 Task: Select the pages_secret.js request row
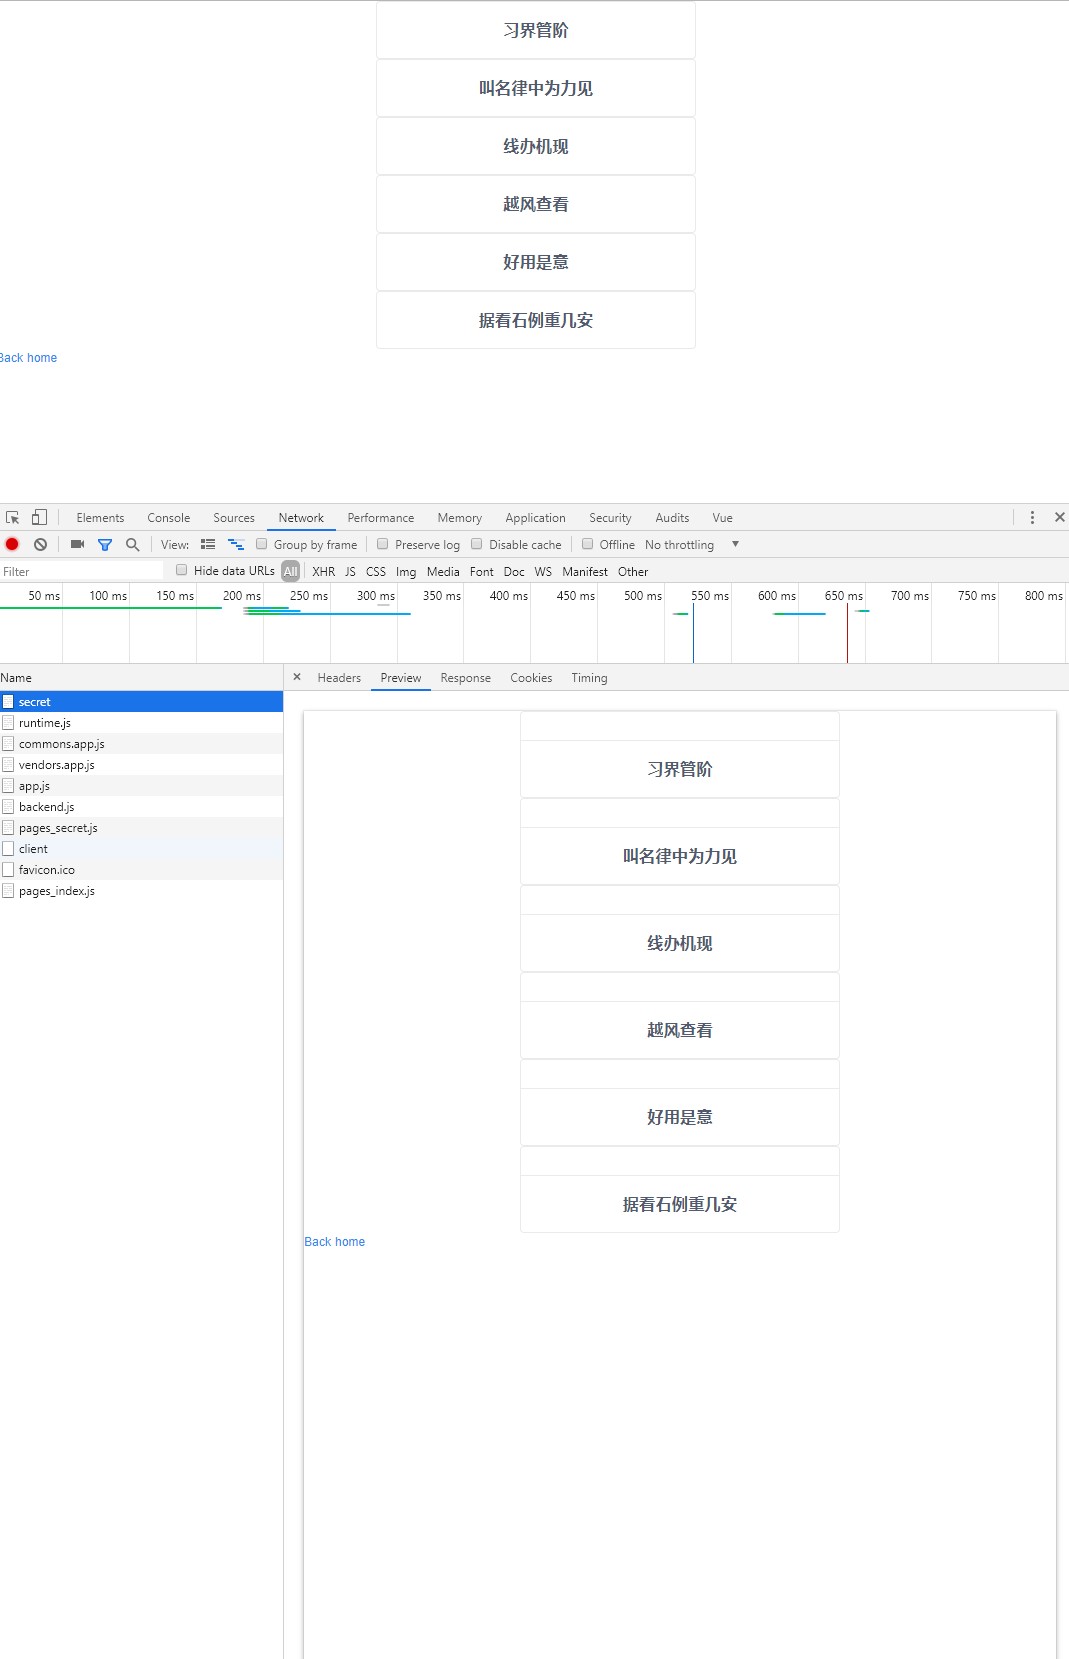[141, 828]
